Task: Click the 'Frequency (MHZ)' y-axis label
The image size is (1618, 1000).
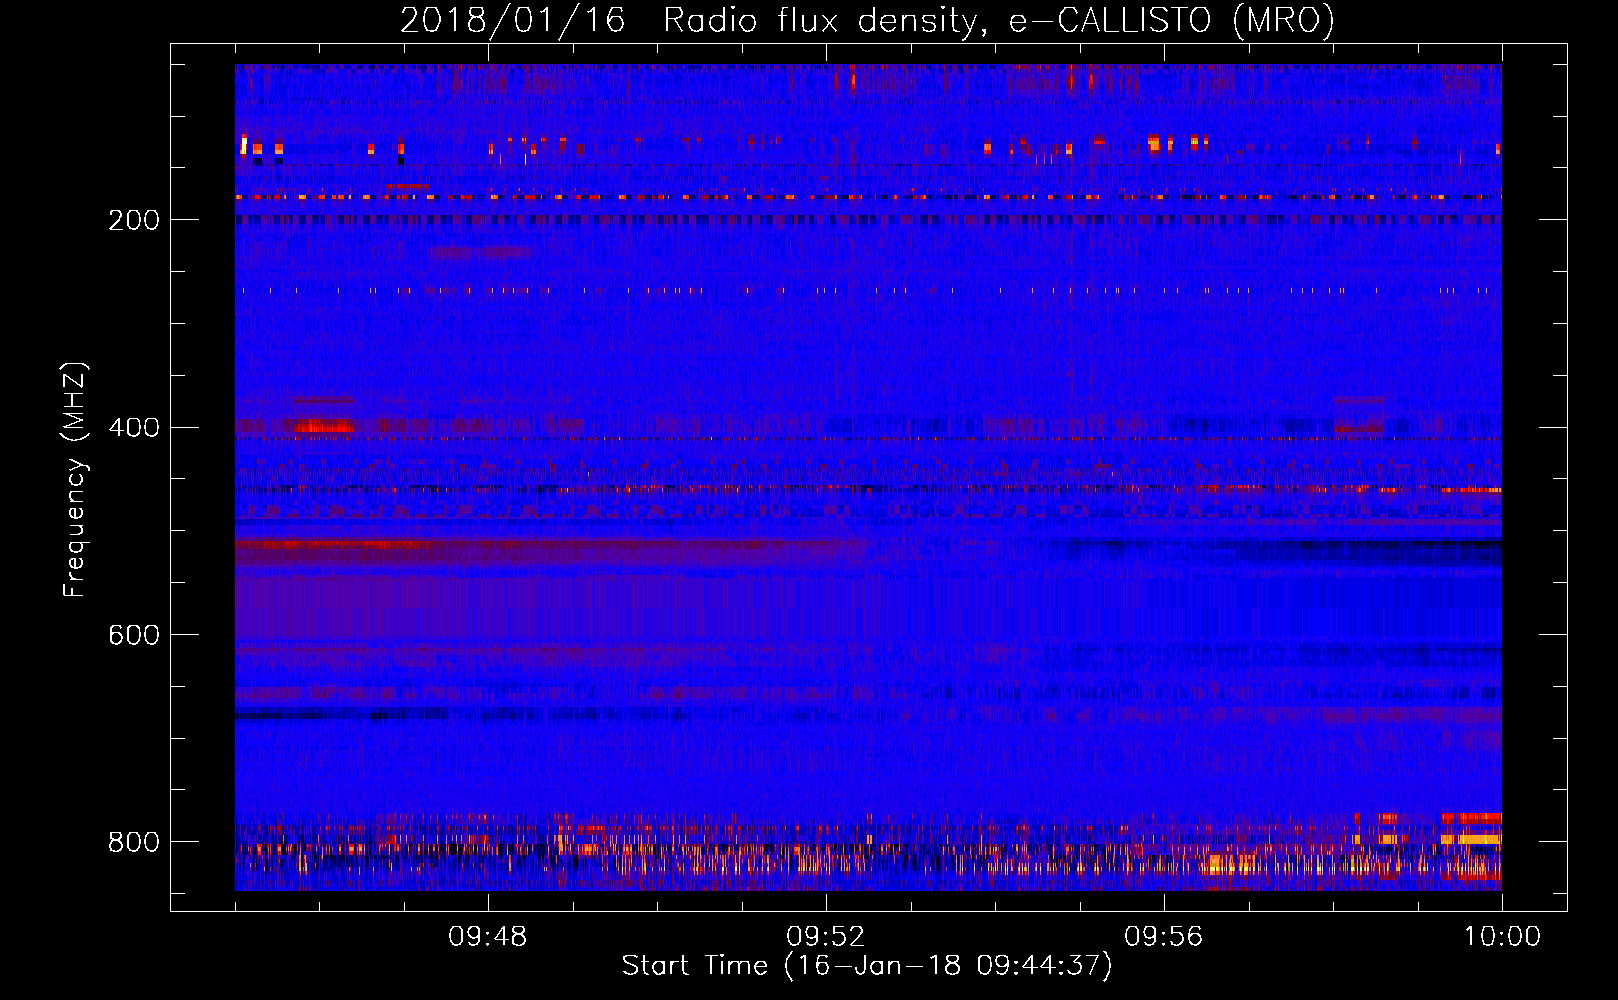Action: coord(75,480)
